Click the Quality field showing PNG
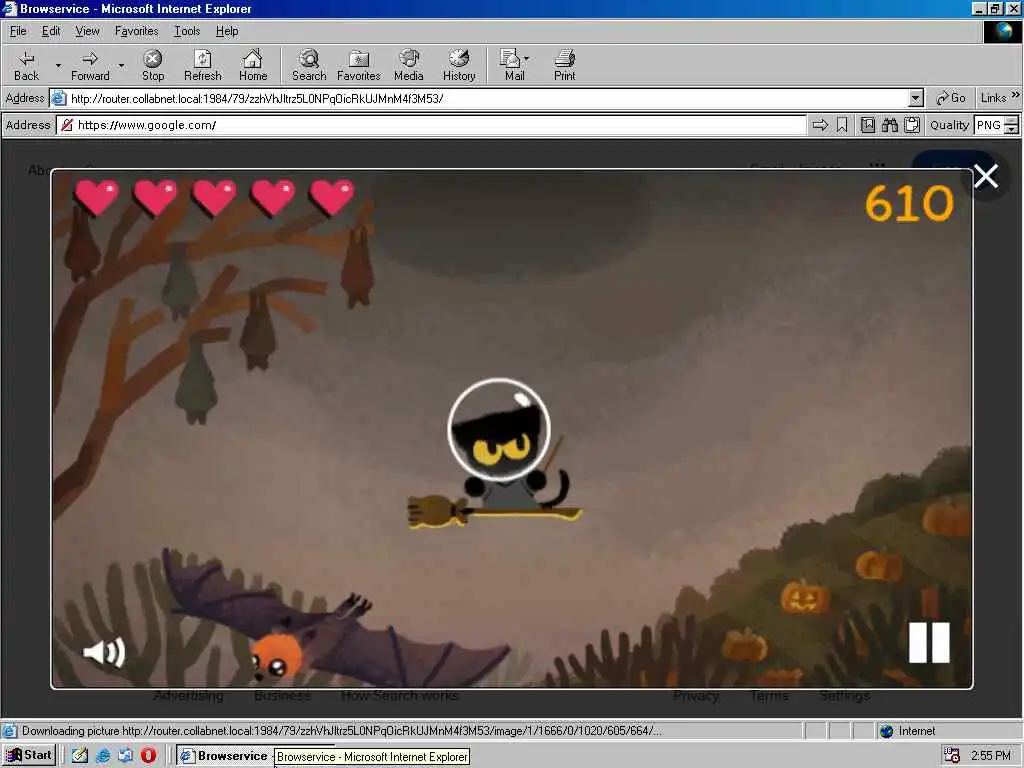This screenshot has width=1024, height=768. 989,125
